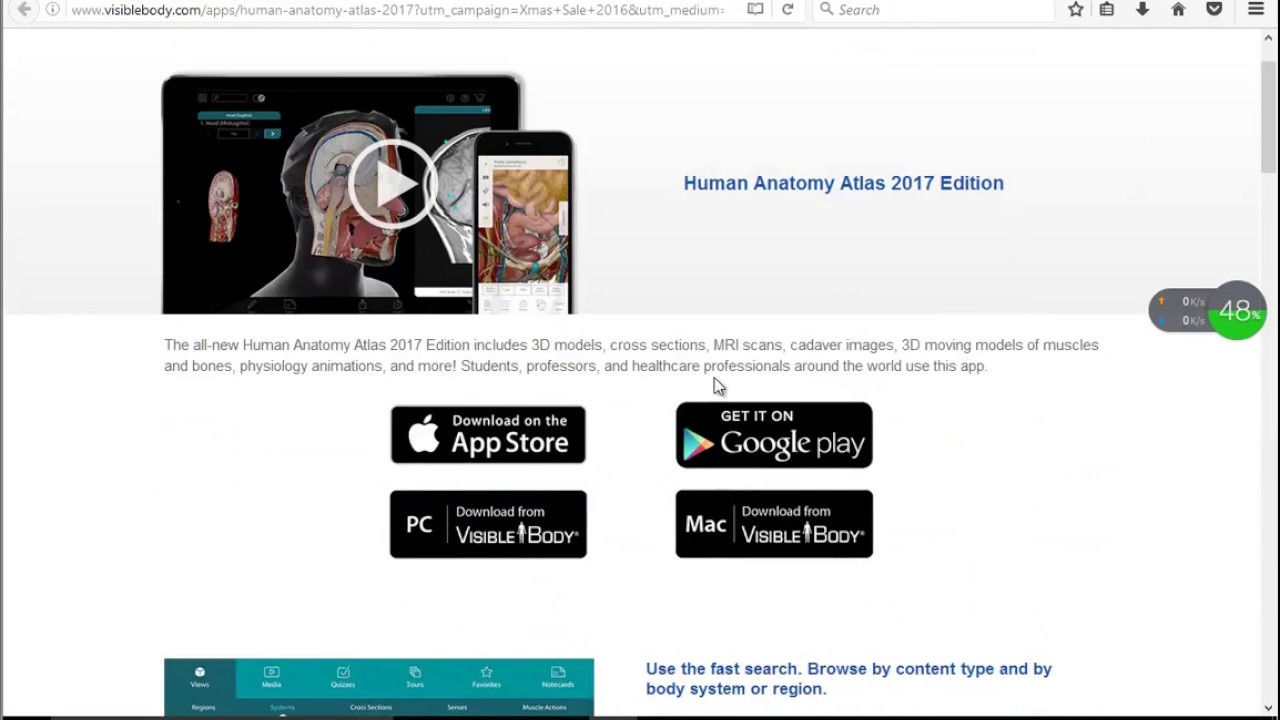Play the Human Anatomy Atlas promo video
Image resolution: width=1280 pixels, height=720 pixels.
[392, 185]
